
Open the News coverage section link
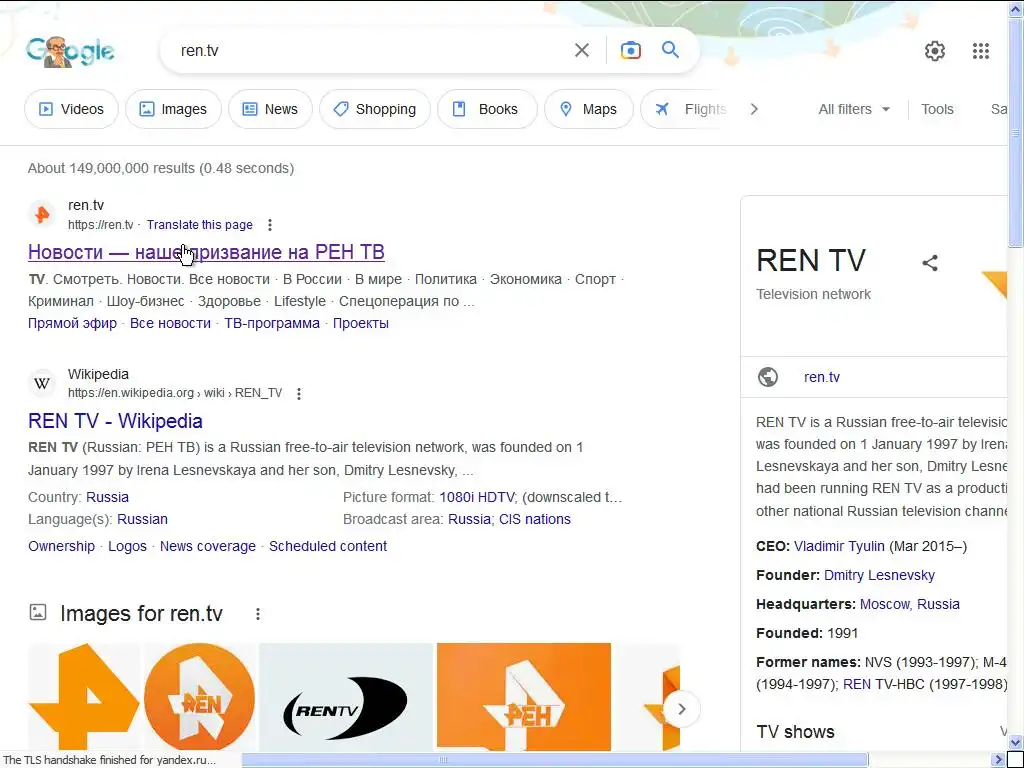click(208, 546)
